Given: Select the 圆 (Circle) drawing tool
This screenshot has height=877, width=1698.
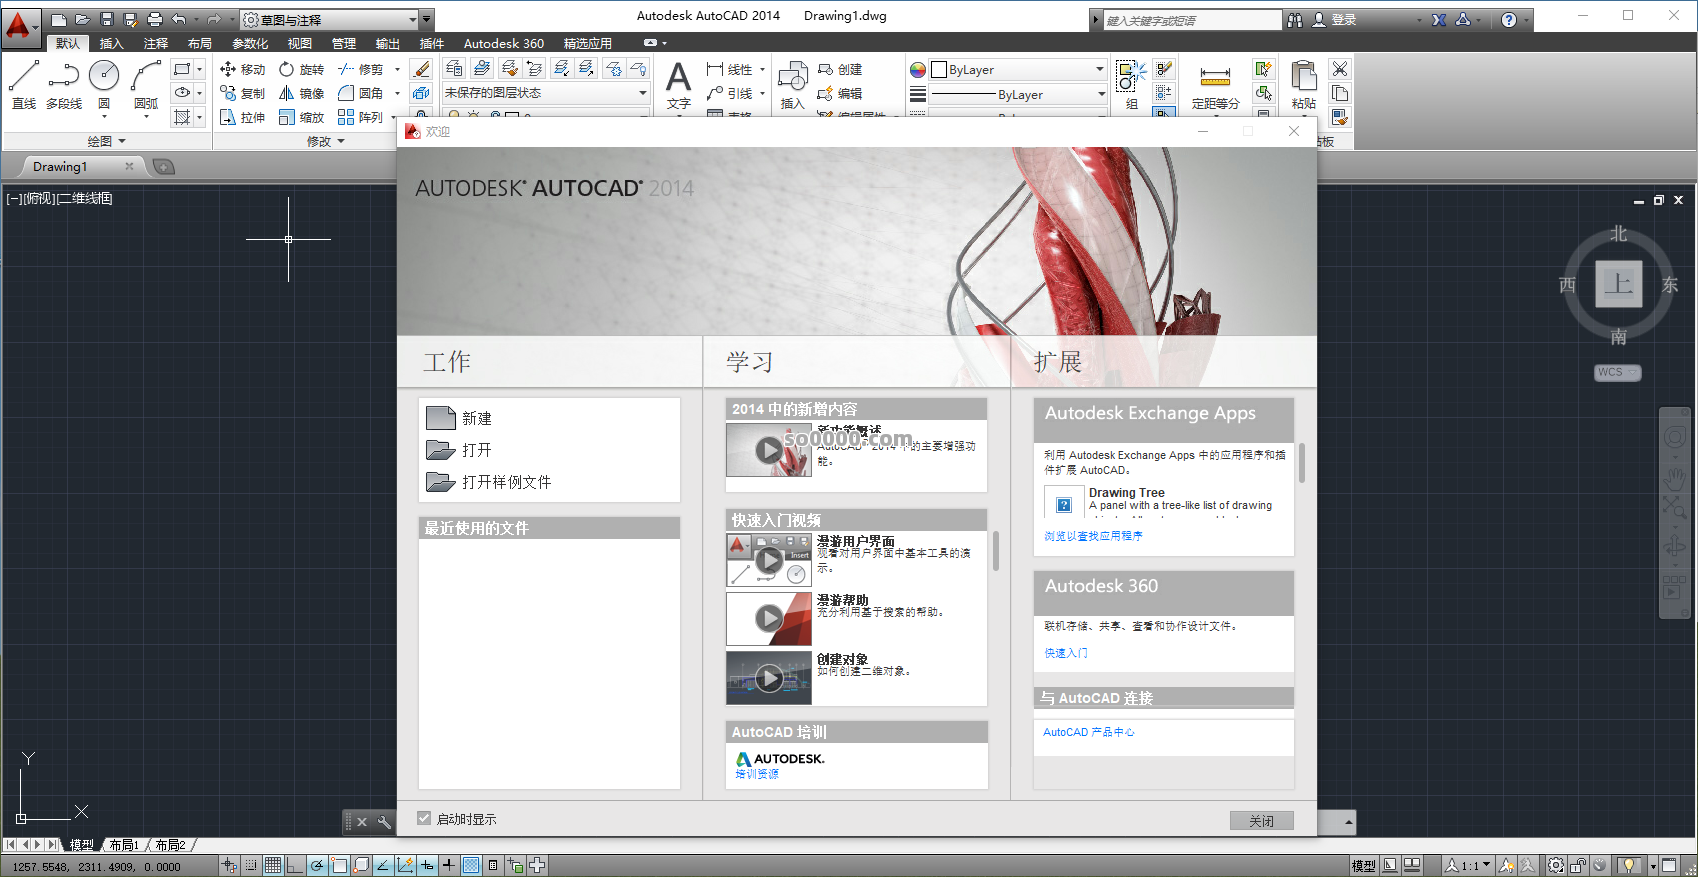Looking at the screenshot, I should 104,82.
